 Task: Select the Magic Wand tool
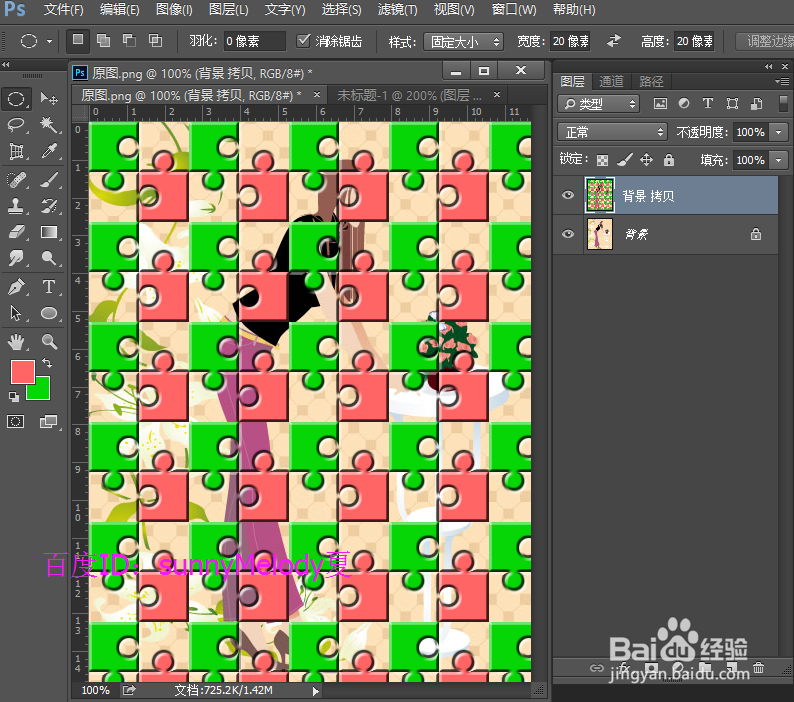point(49,124)
